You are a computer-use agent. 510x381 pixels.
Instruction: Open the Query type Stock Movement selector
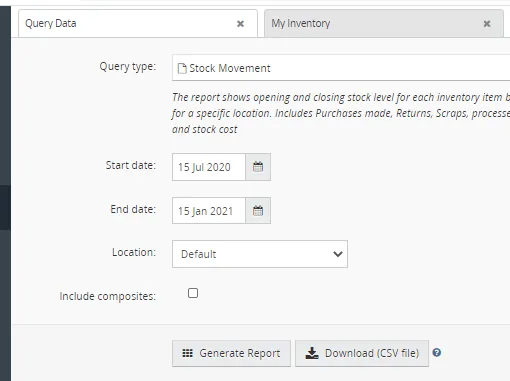click(341, 68)
